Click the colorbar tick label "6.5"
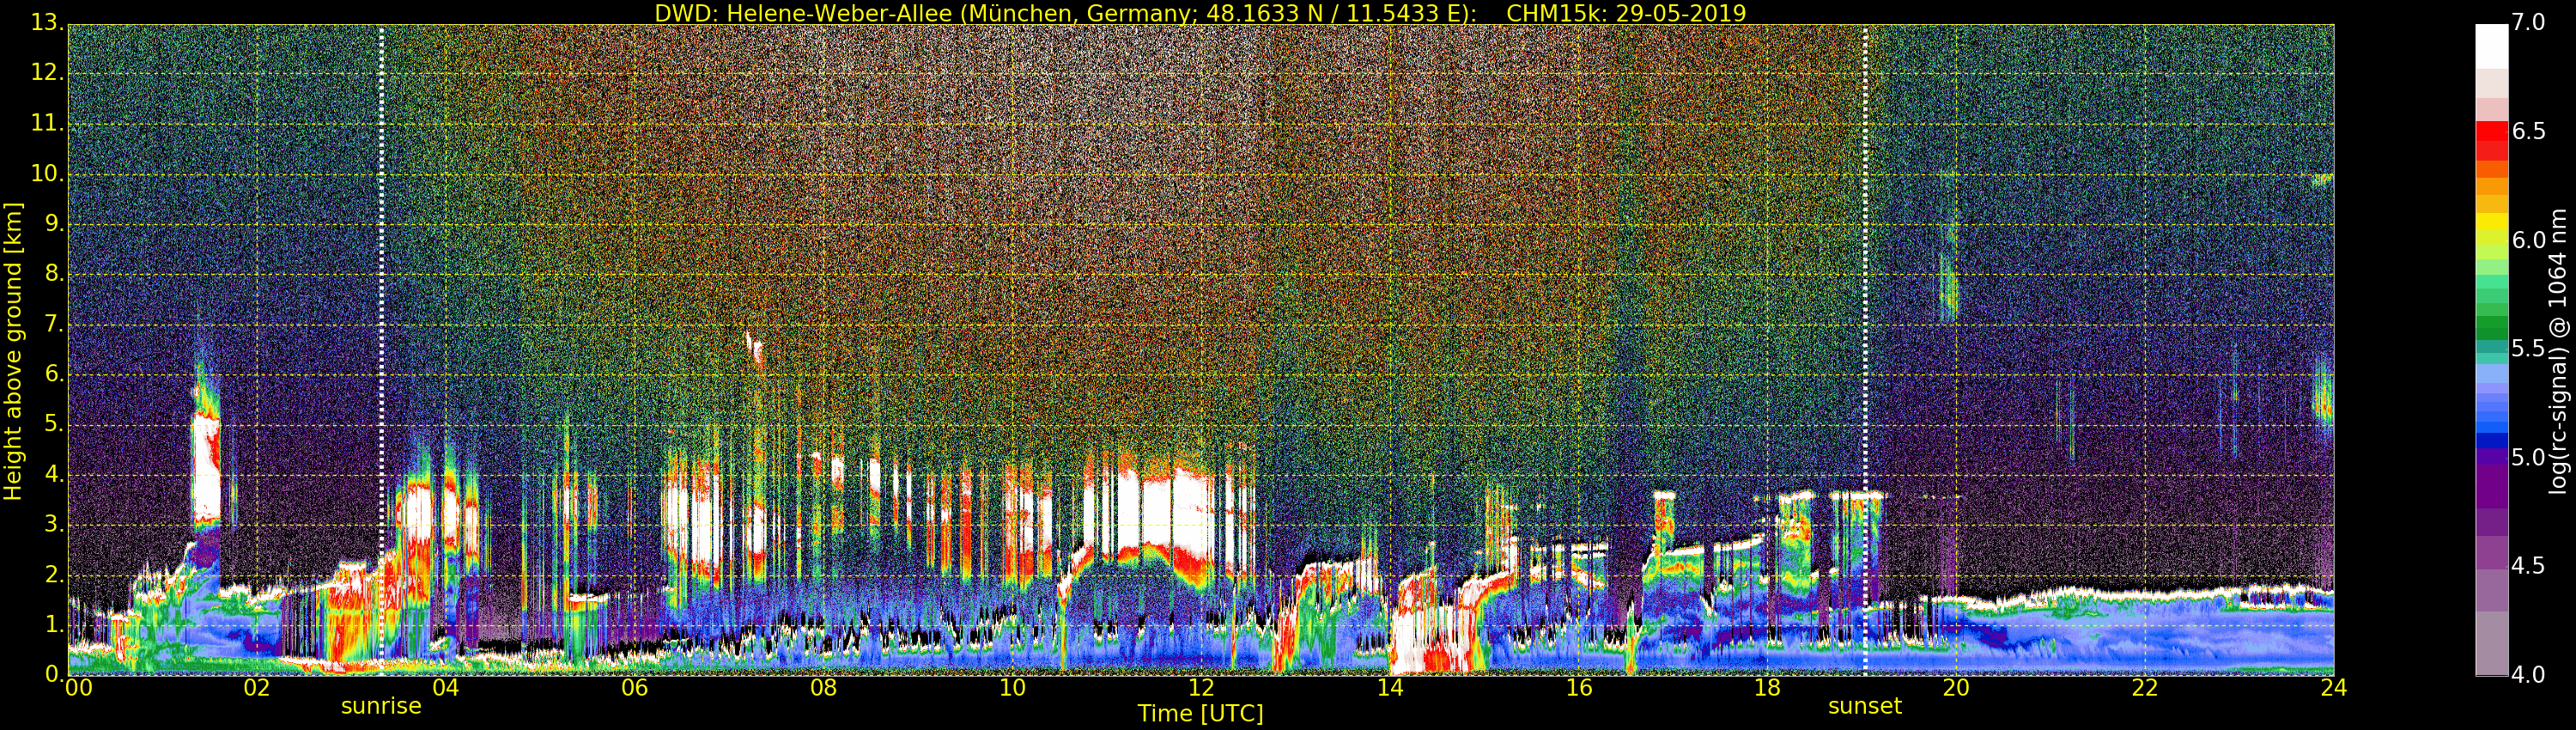Image resolution: width=2576 pixels, height=730 pixels. point(2529,132)
